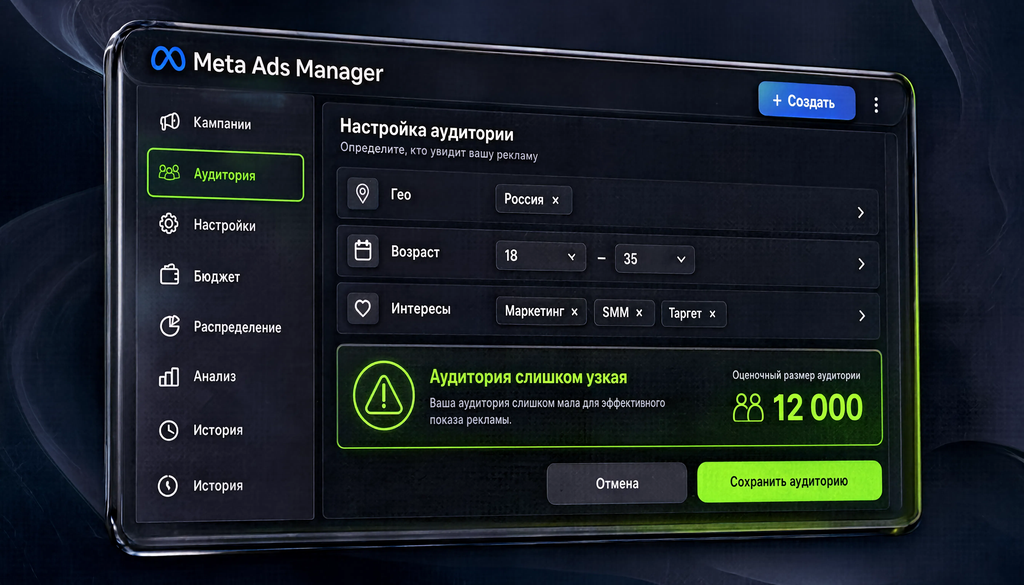
Task: Select the Аудитория people icon
Action: click(169, 172)
